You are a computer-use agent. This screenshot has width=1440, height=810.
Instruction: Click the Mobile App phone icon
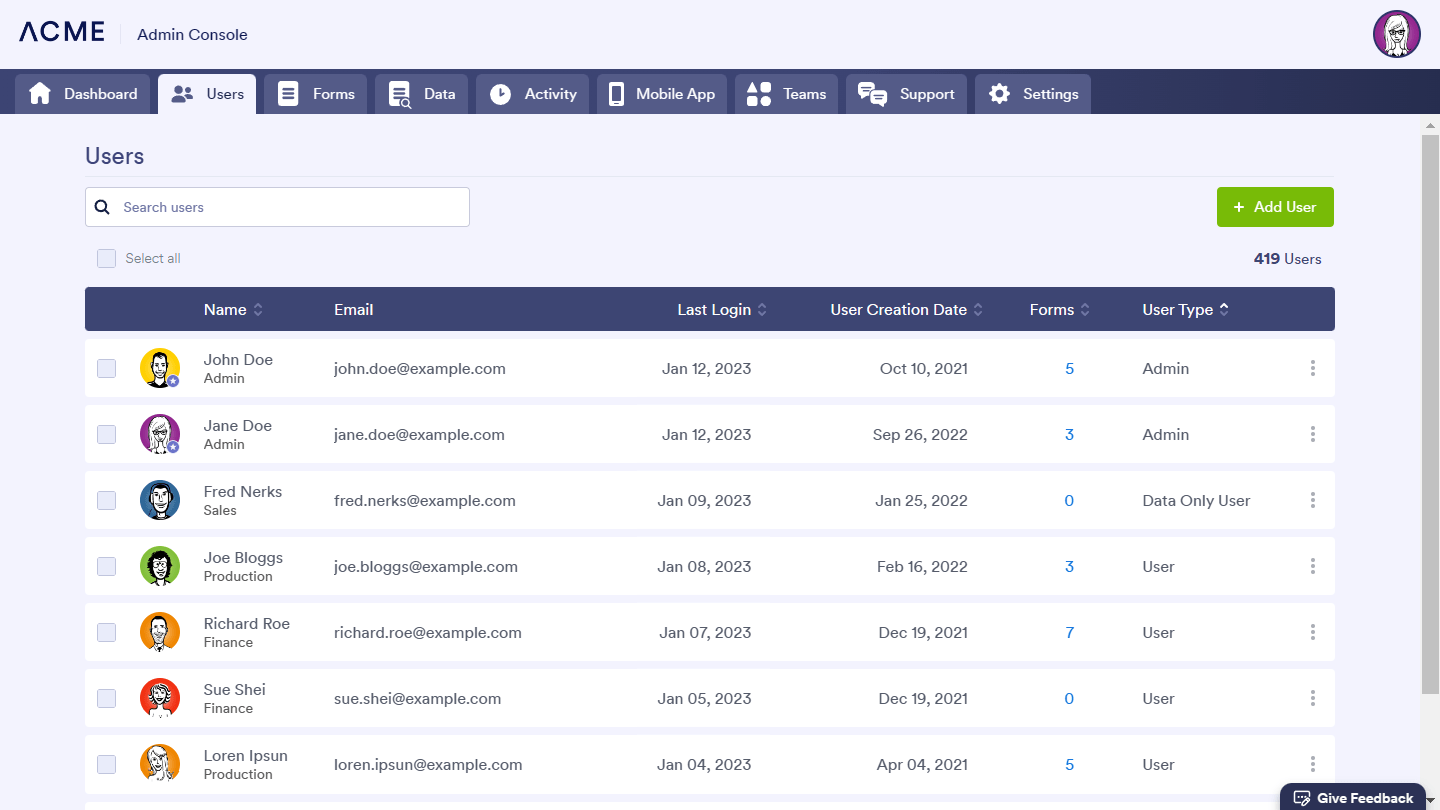pyautogui.click(x=616, y=94)
